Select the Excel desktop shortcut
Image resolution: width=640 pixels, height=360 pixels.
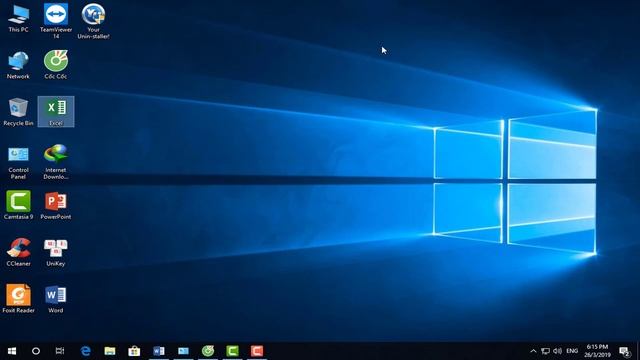[56, 112]
